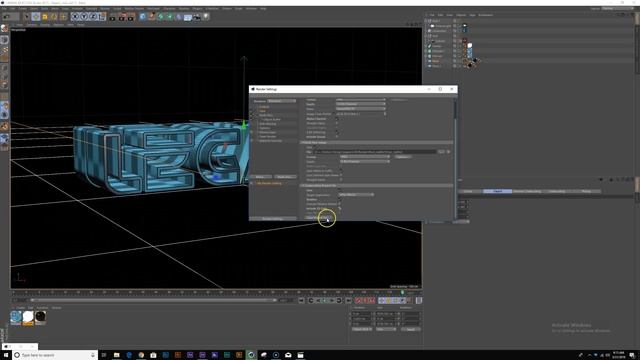
Task: Open the Floor environment objects icon
Action: (188, 17)
